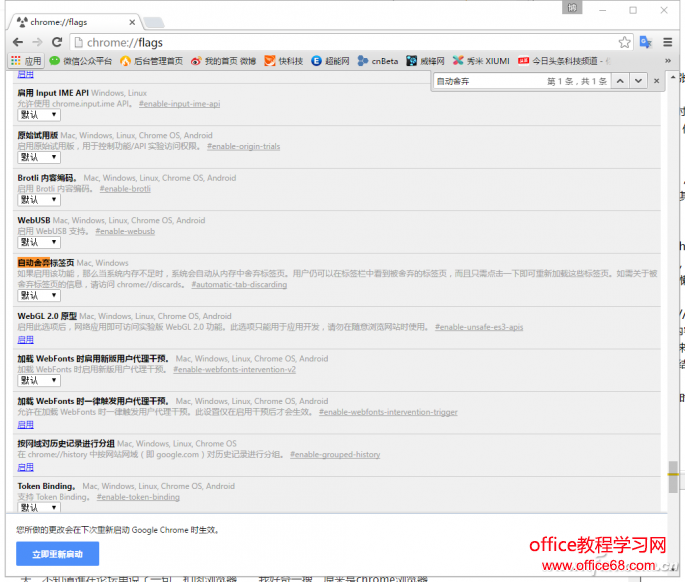Open the Google Translate extension icon
Image resolution: width=685 pixels, height=582 pixels.
645,42
